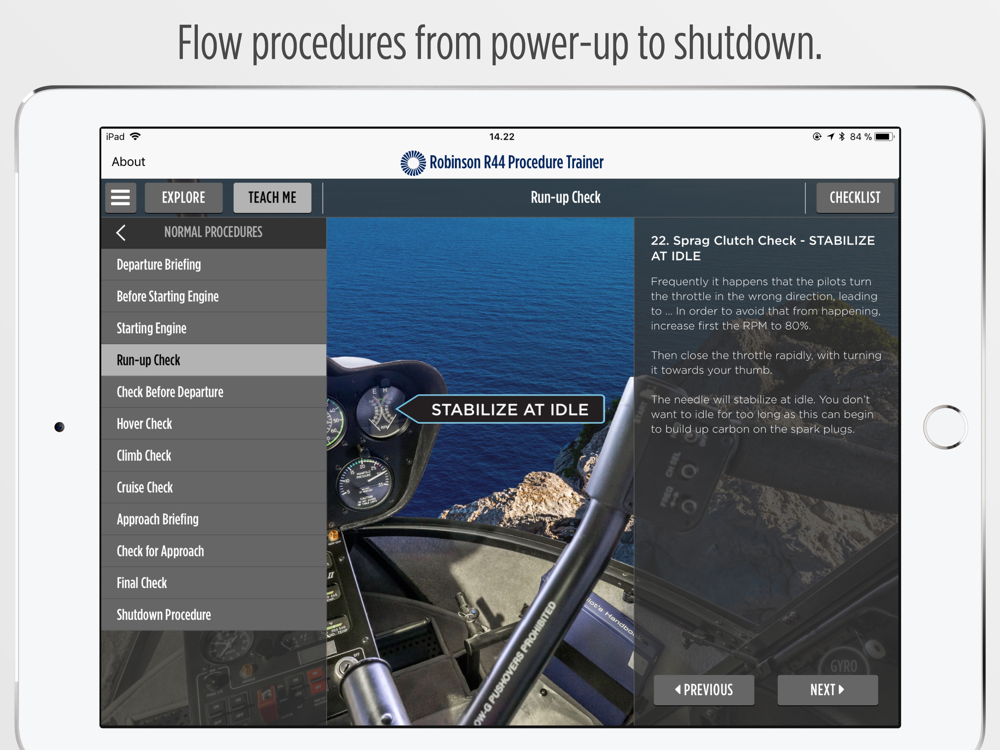Image resolution: width=1000 pixels, height=750 pixels.
Task: Click the Robinson R44 logo icon
Action: pos(413,163)
